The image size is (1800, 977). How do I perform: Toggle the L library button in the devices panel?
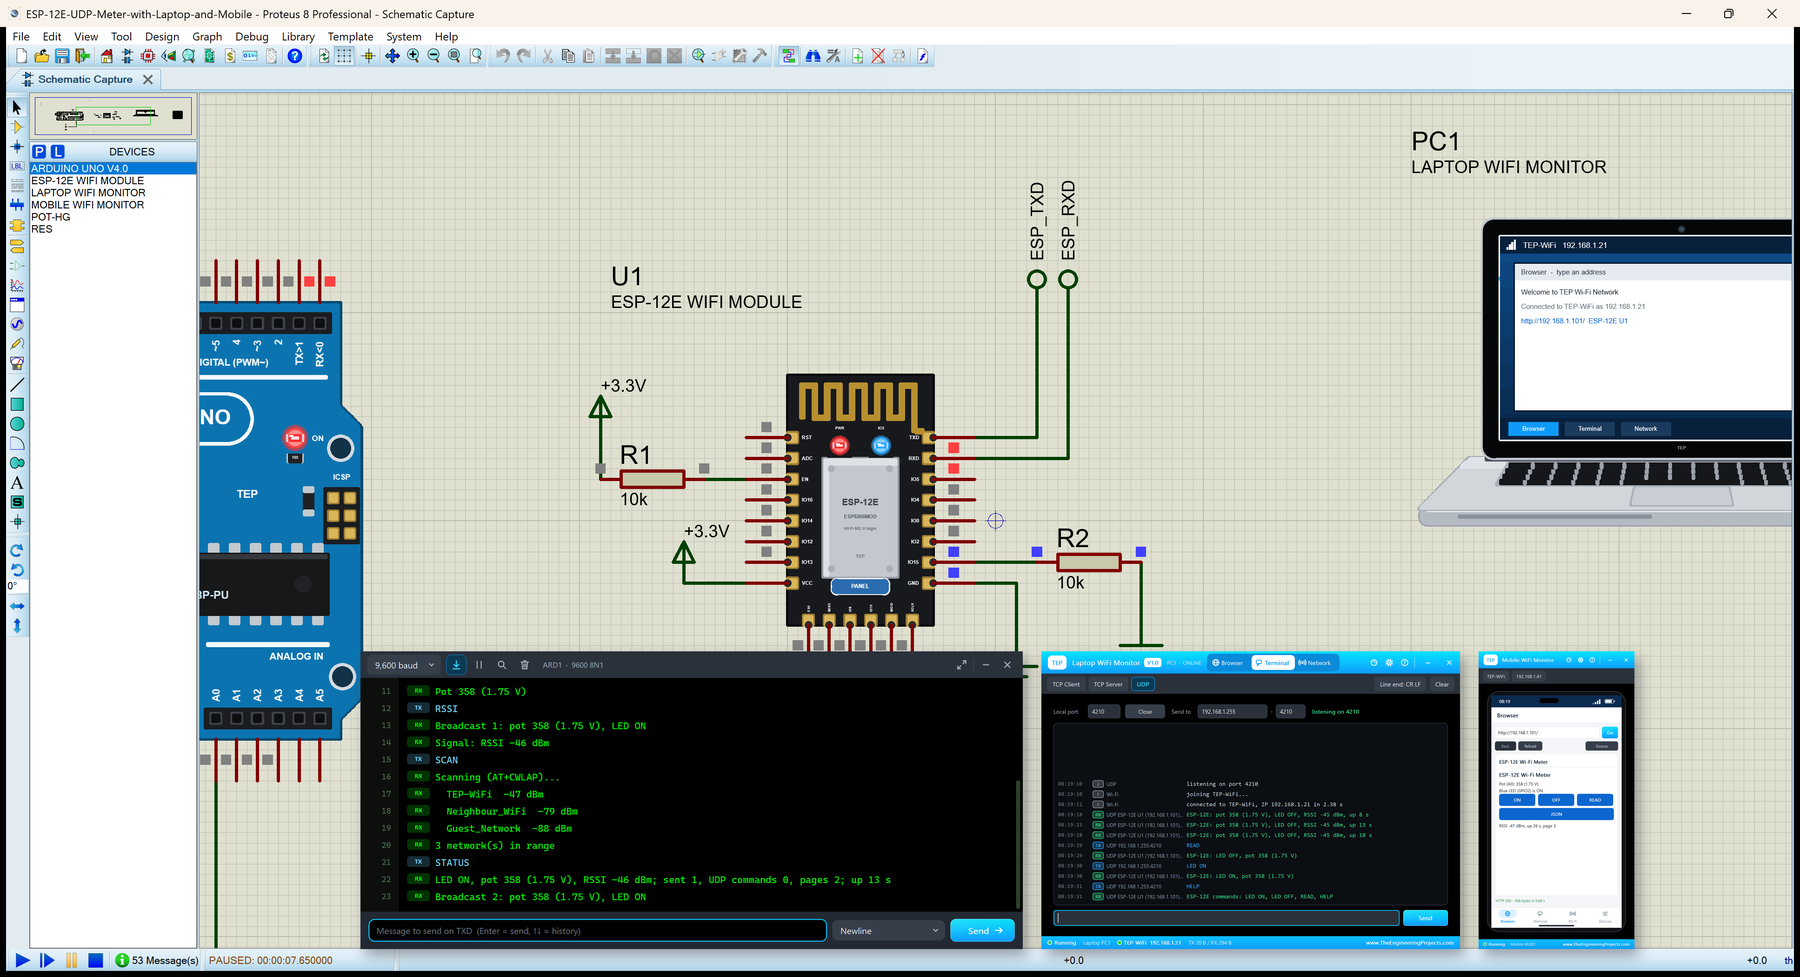point(58,151)
